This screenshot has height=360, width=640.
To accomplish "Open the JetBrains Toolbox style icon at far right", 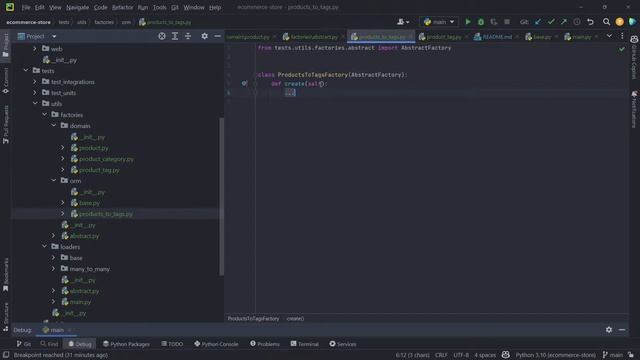I will click(x=633, y=22).
